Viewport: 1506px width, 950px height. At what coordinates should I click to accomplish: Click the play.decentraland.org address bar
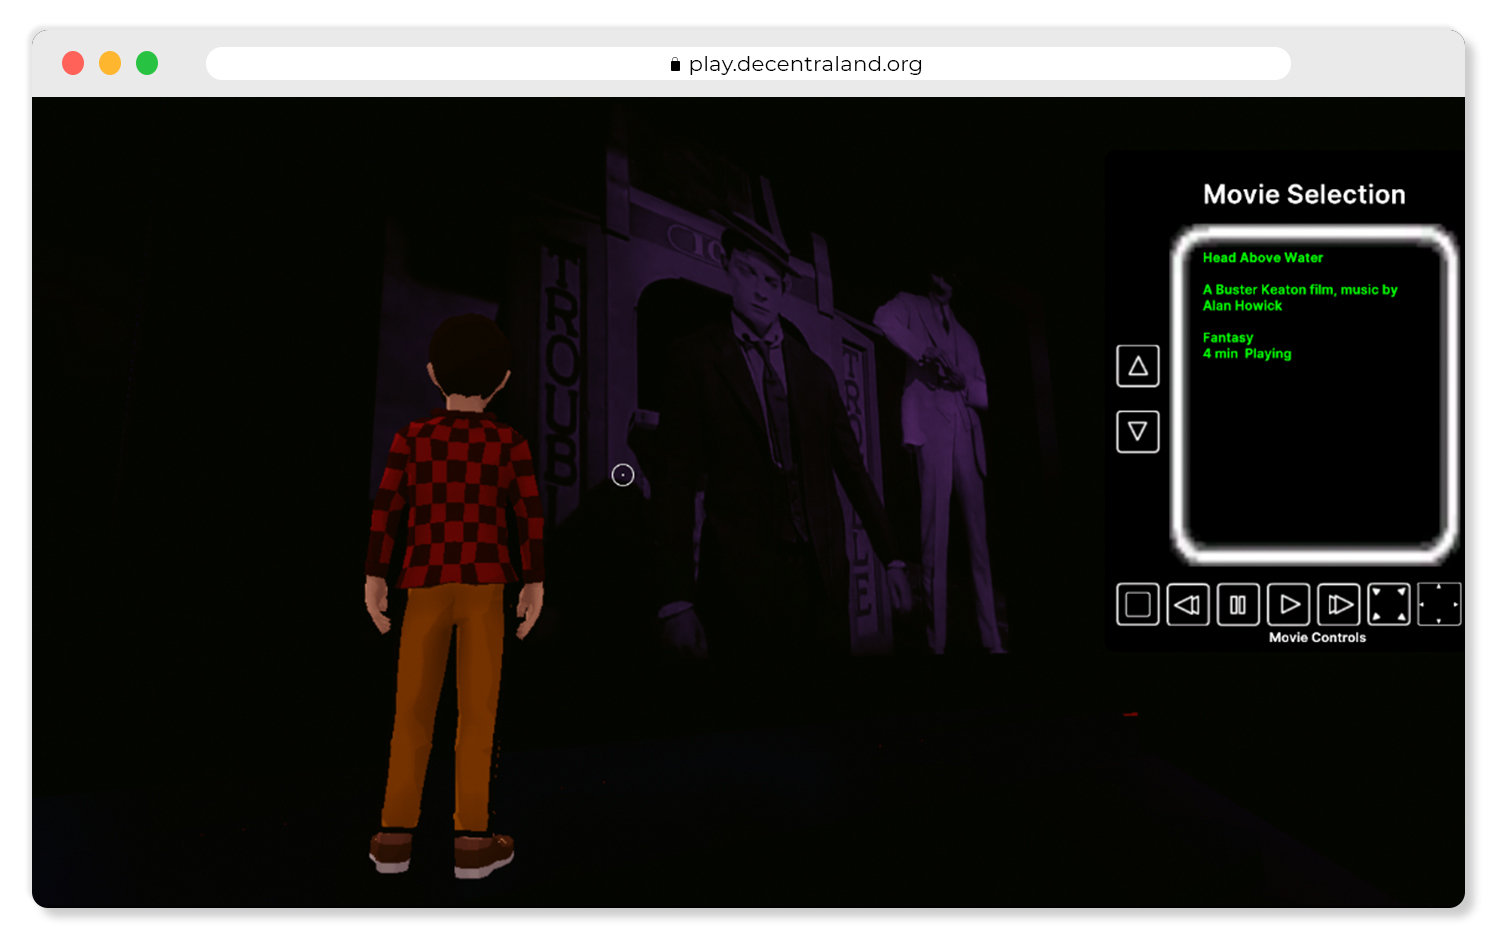pyautogui.click(x=748, y=64)
